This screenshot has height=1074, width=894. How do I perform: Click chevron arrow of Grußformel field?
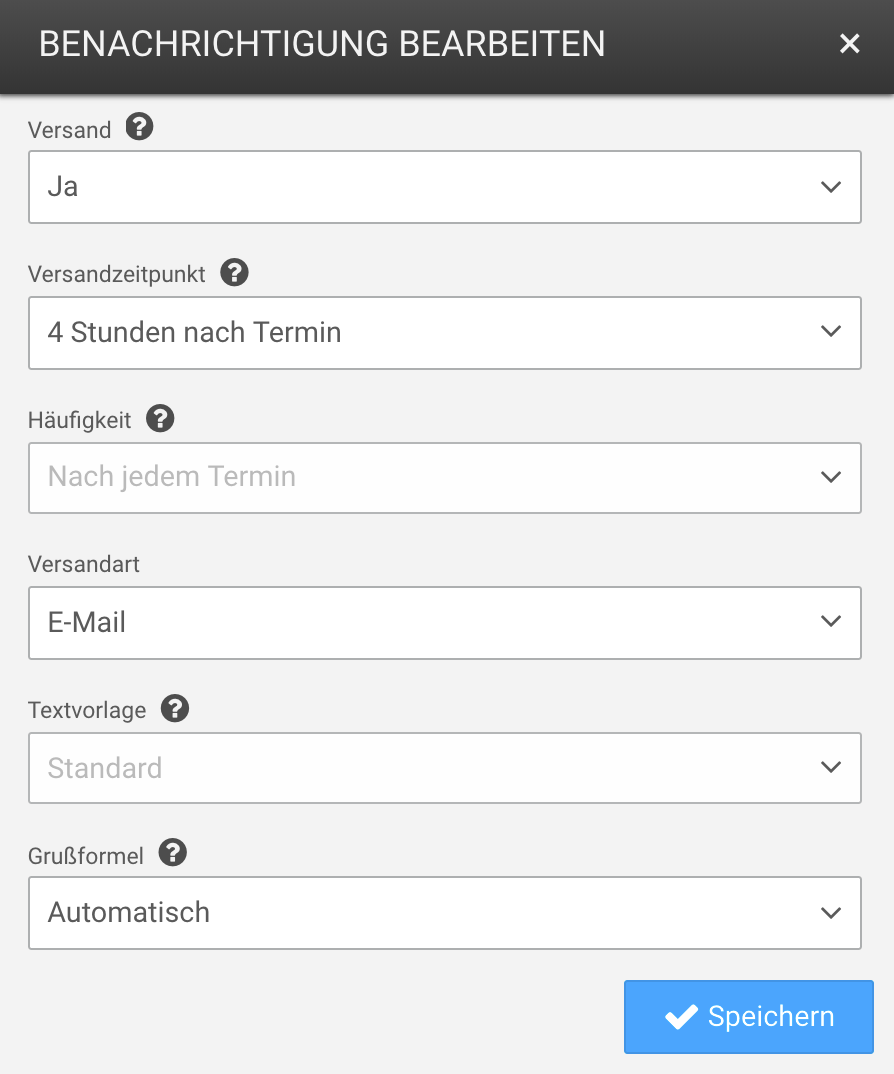830,913
